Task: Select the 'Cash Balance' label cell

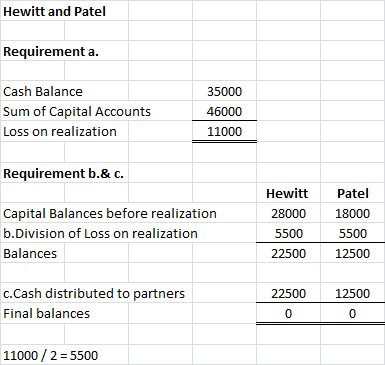Action: click(43, 92)
